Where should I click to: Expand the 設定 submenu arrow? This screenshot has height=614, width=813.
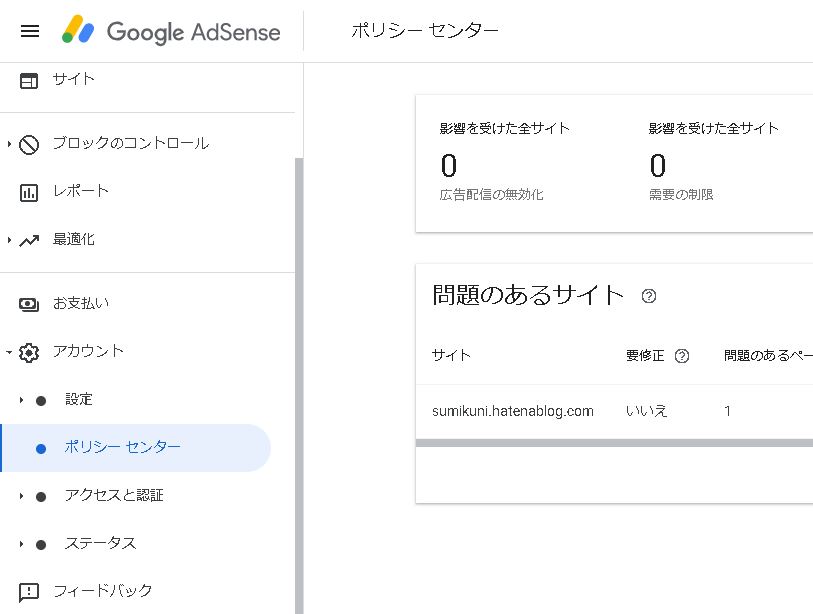click(21, 400)
